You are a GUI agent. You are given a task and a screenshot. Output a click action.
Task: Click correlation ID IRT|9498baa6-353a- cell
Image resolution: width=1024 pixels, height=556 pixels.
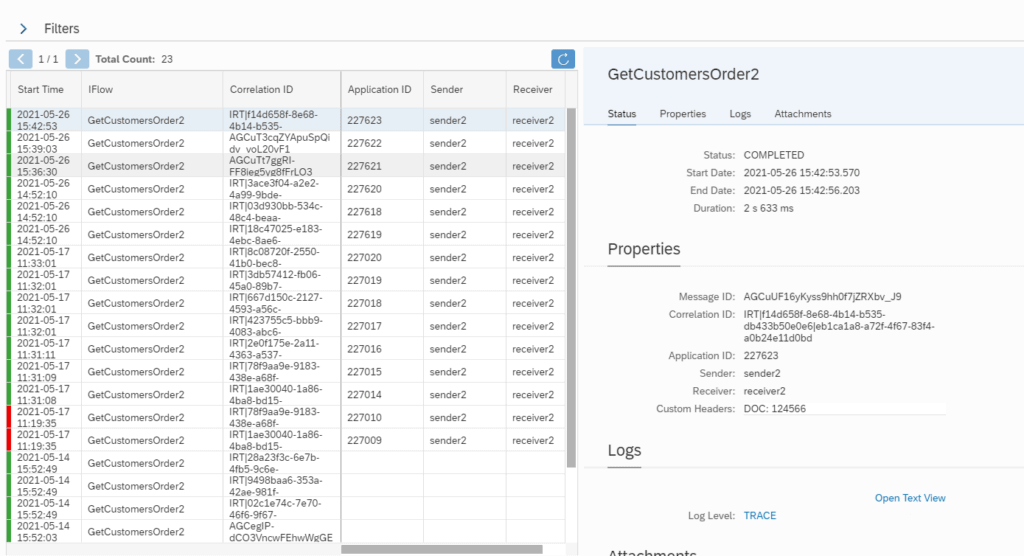coord(283,486)
